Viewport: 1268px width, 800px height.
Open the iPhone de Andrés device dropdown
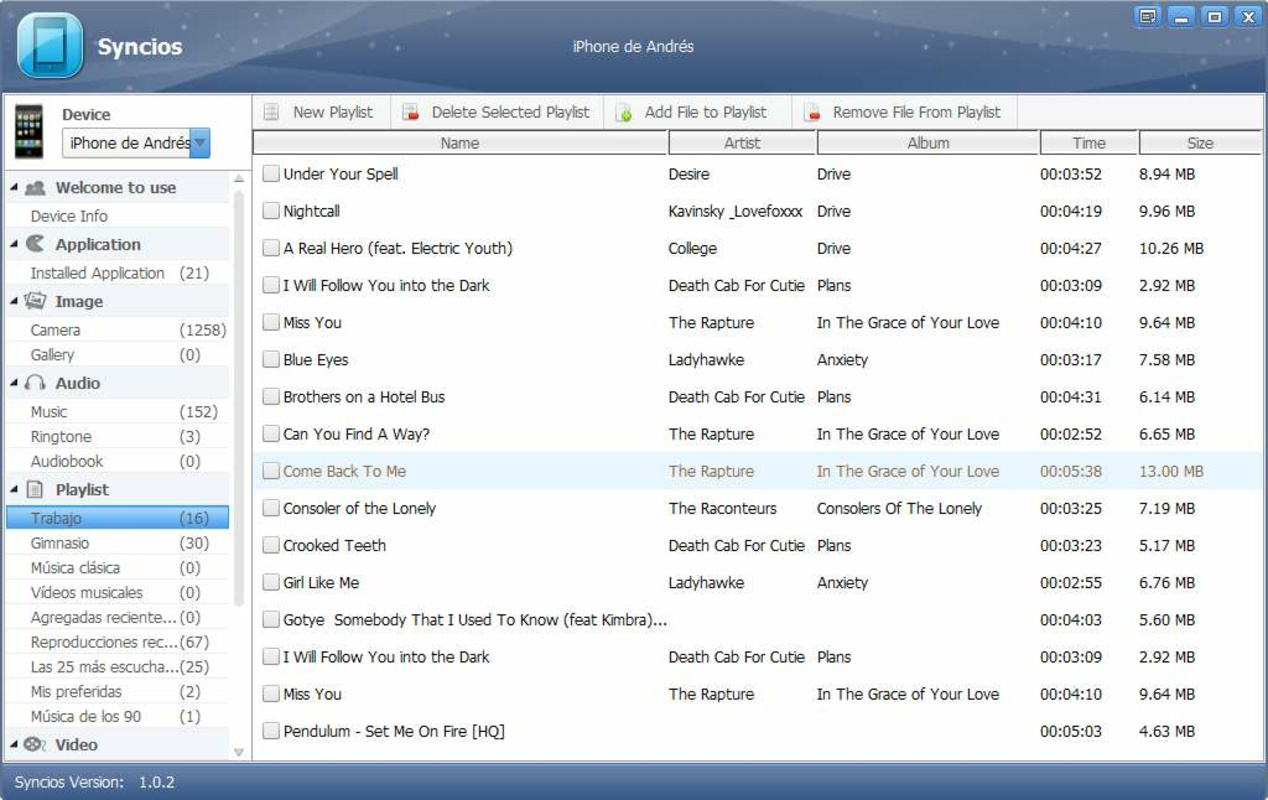click(200, 143)
